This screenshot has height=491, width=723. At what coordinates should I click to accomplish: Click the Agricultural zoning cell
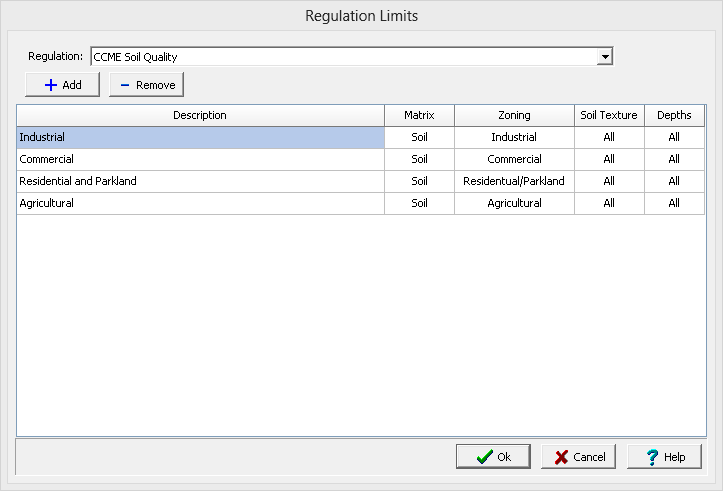514,203
